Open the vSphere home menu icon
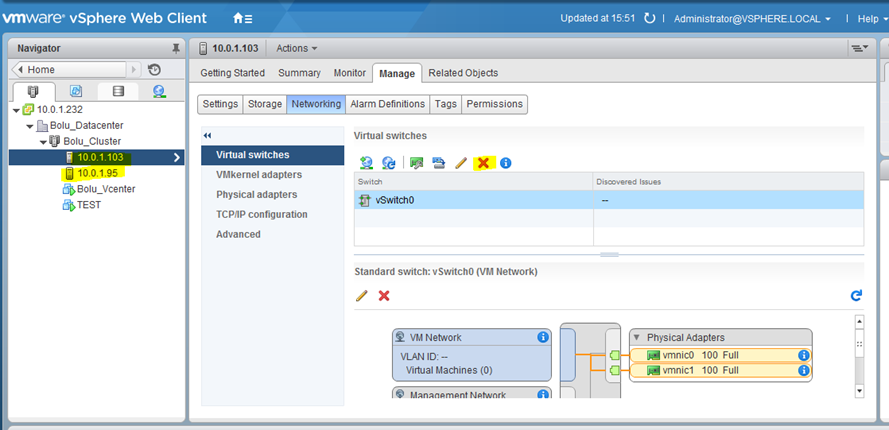 (243, 19)
